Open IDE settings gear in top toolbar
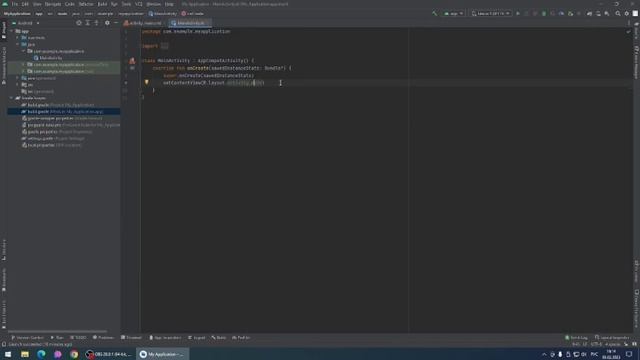The height and width of the screenshot is (360, 640). click(627, 13)
